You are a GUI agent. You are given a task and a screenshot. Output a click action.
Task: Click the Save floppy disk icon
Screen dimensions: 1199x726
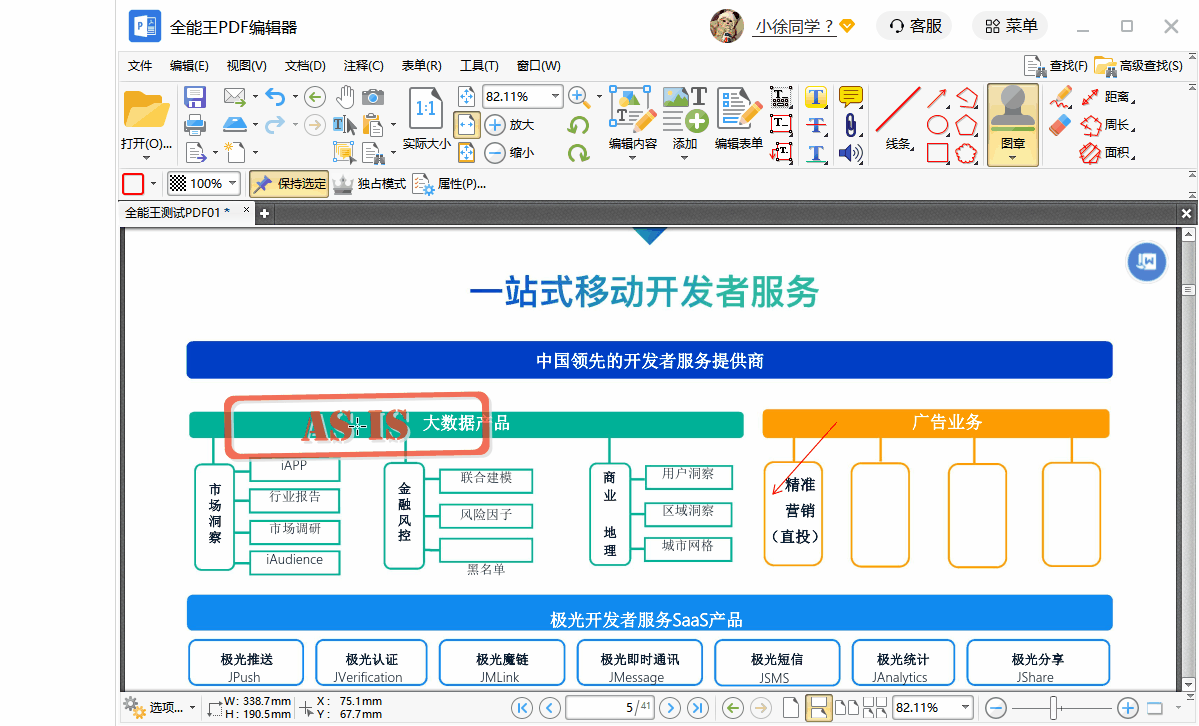(x=195, y=97)
